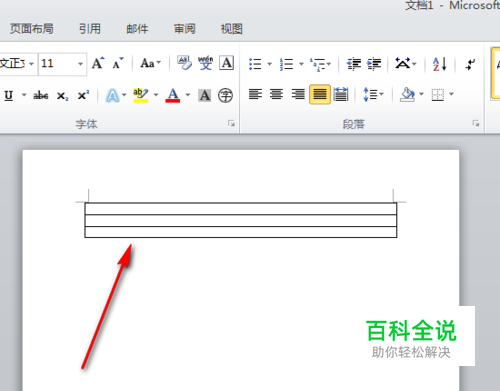Open underline style dropdown arrow
Image resolution: width=500 pixels, height=391 pixels.
(x=24, y=95)
